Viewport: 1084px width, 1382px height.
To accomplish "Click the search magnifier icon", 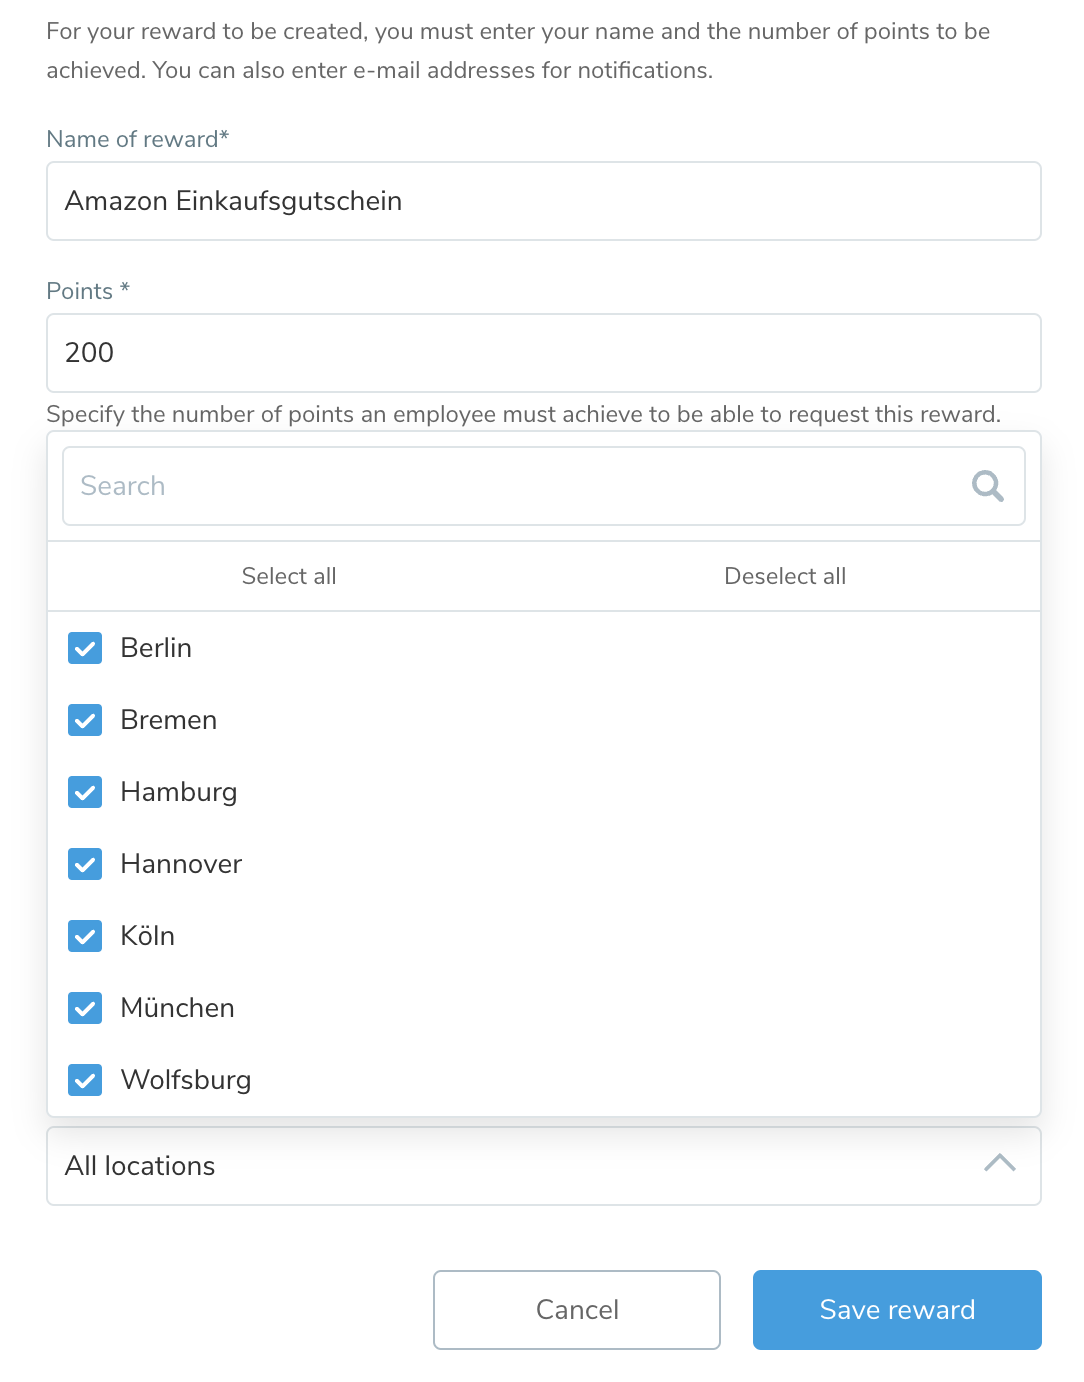I will point(987,486).
